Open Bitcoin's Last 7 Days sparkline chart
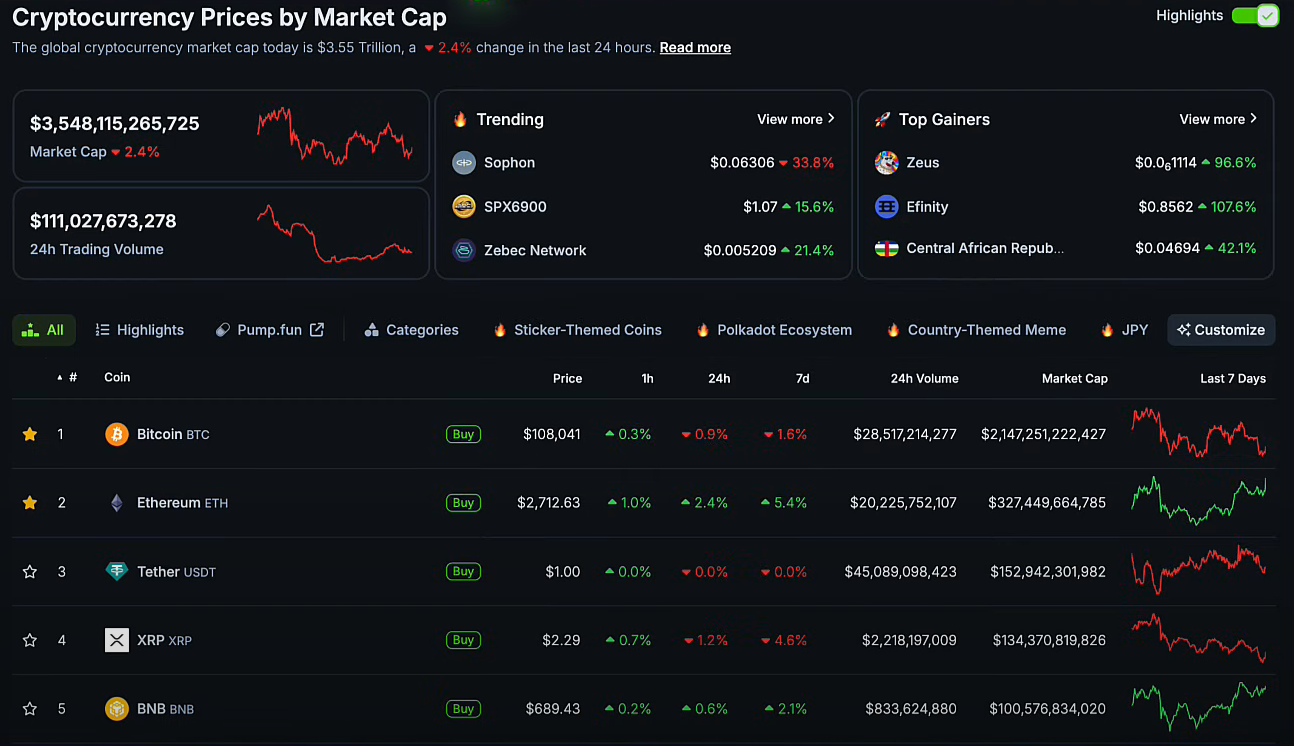Image resolution: width=1294 pixels, height=746 pixels. point(1198,433)
